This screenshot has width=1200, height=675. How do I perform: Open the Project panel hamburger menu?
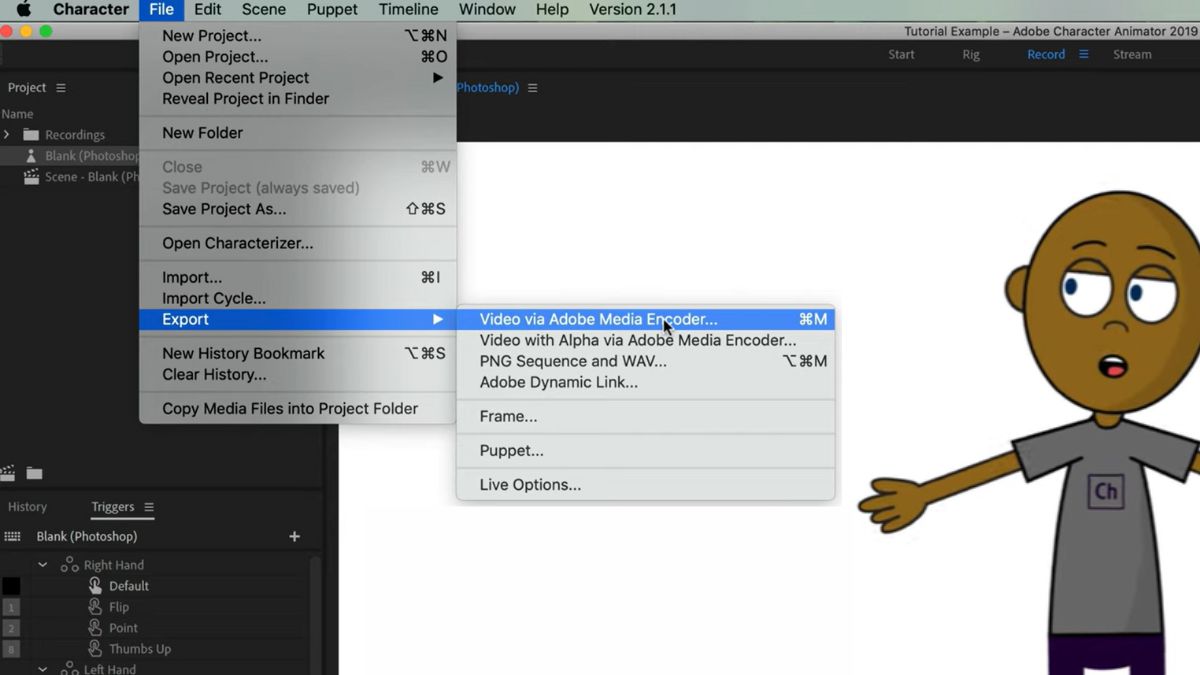point(61,88)
